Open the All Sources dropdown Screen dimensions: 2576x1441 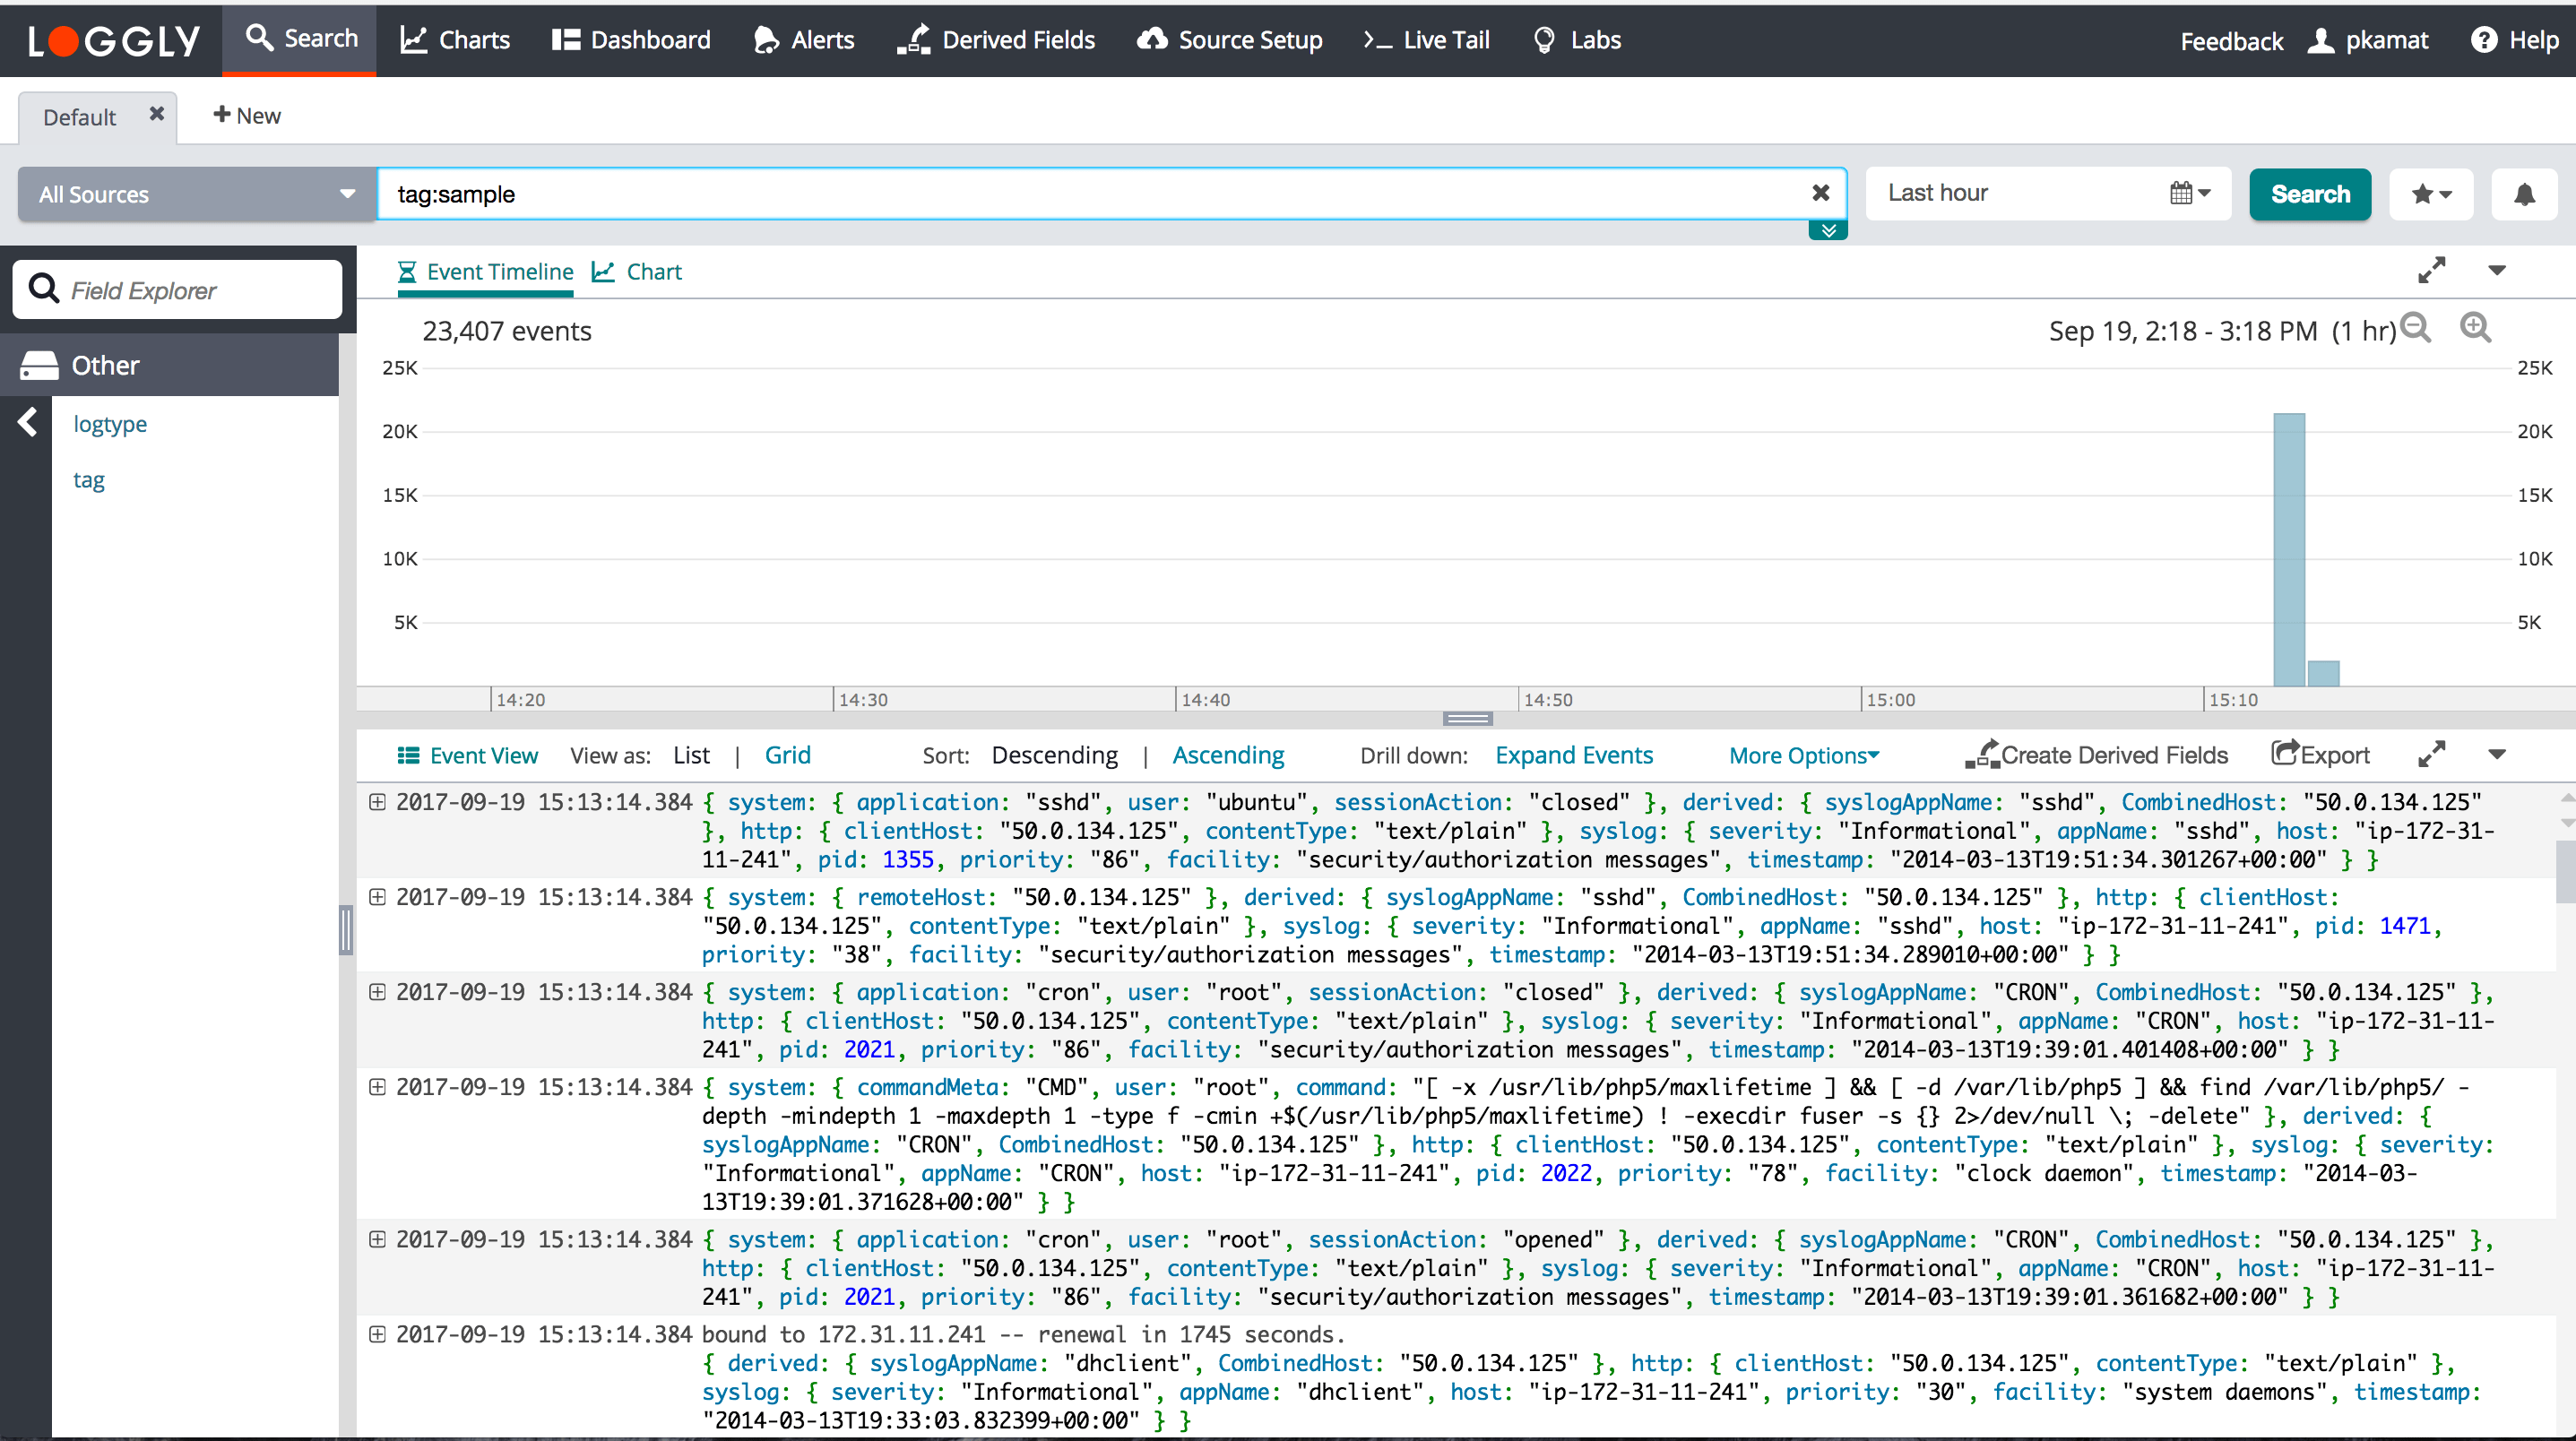(x=197, y=194)
